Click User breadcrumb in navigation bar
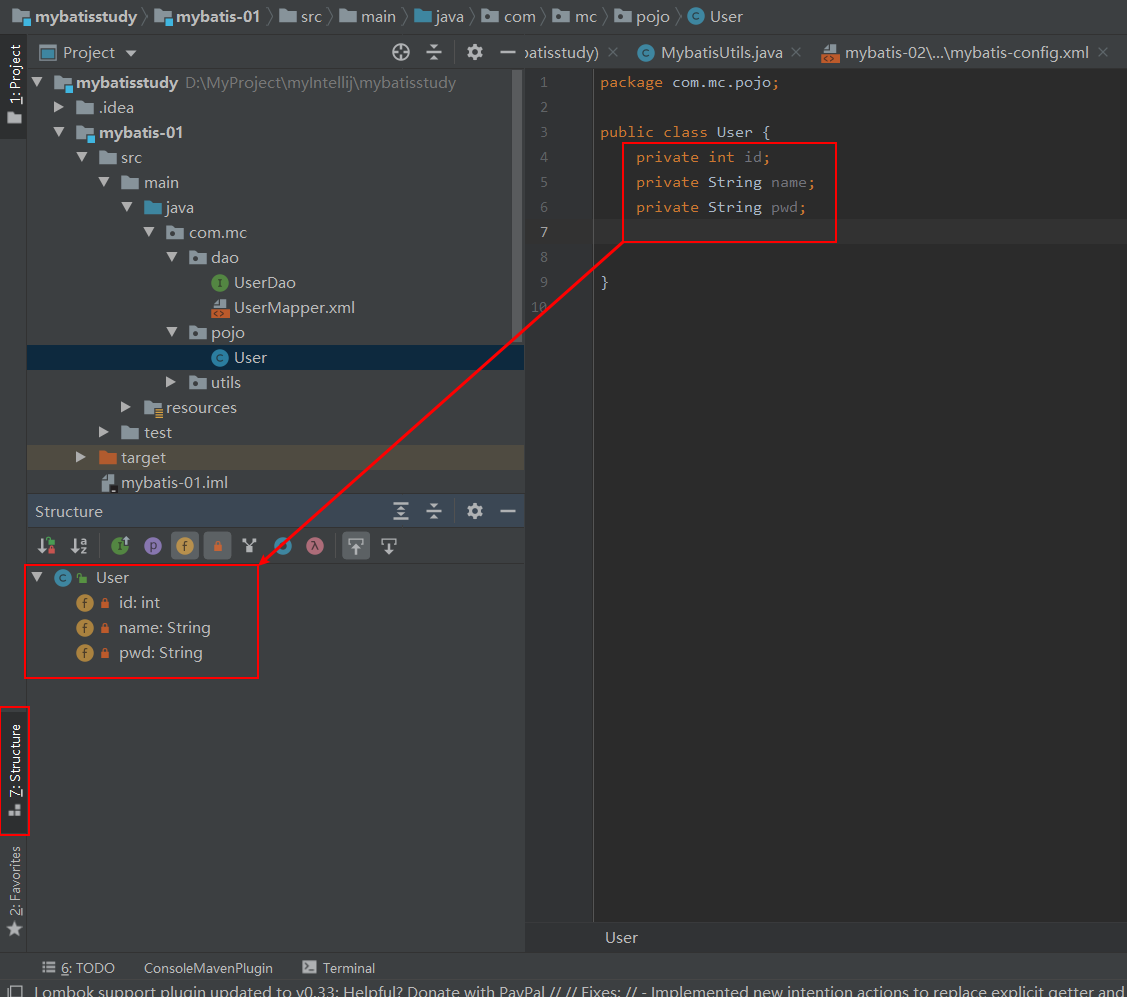The height and width of the screenshot is (997, 1127). coord(715,17)
